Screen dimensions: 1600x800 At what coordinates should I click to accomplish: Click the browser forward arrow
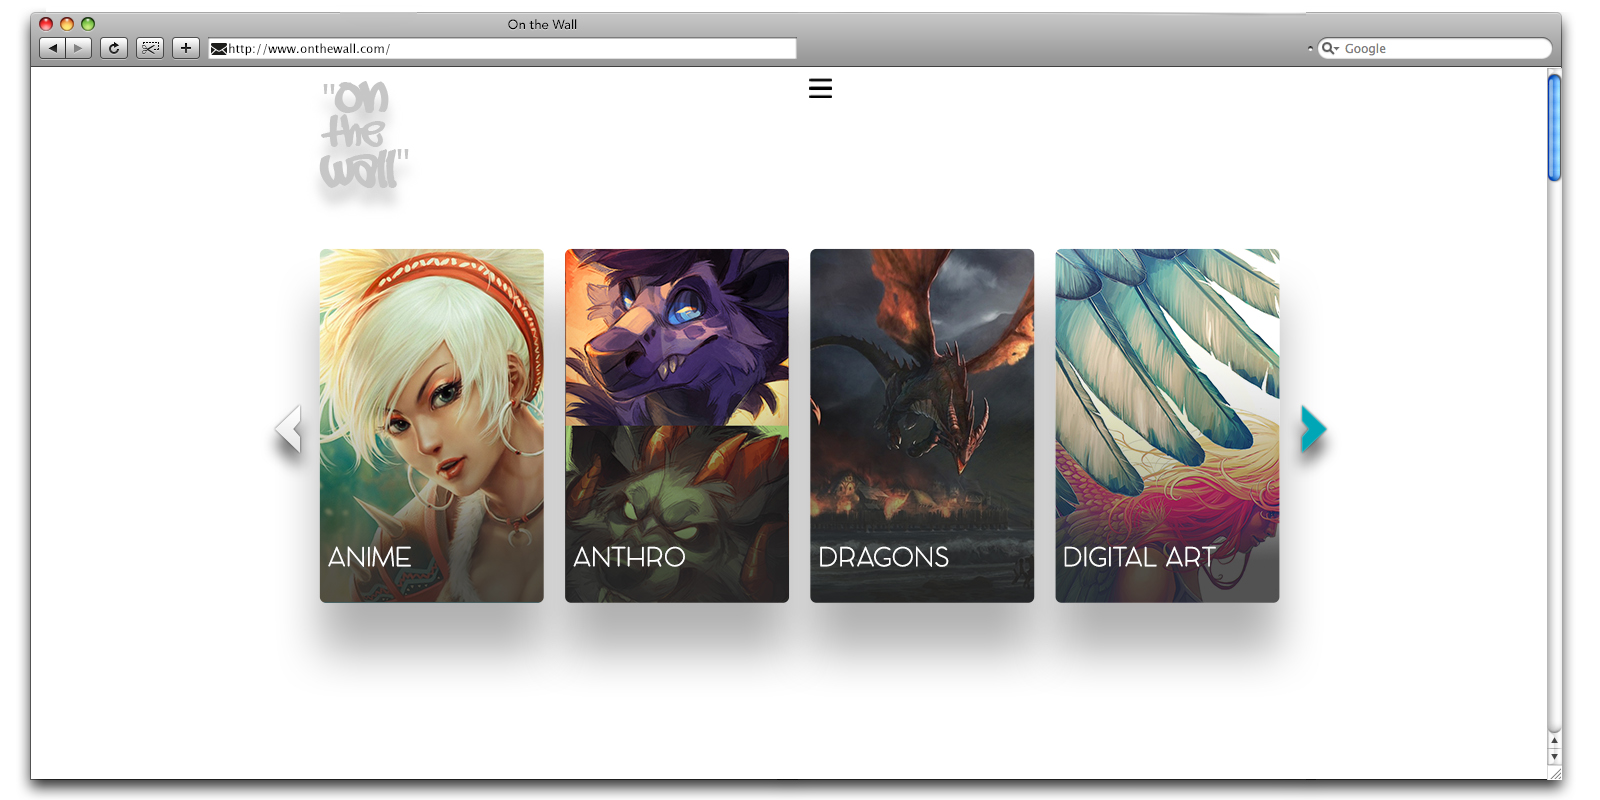[x=79, y=48]
